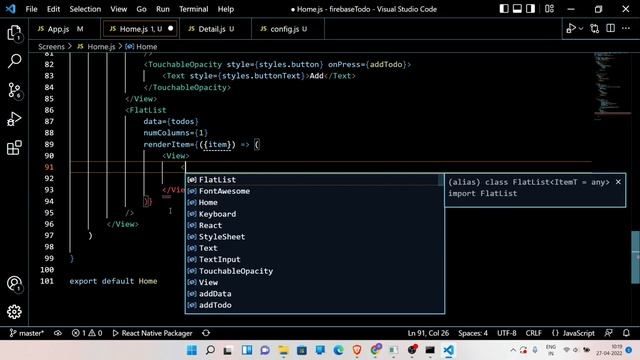Open the Customize Layout button
Screen dimensions: 640x360
[x=549, y=9]
